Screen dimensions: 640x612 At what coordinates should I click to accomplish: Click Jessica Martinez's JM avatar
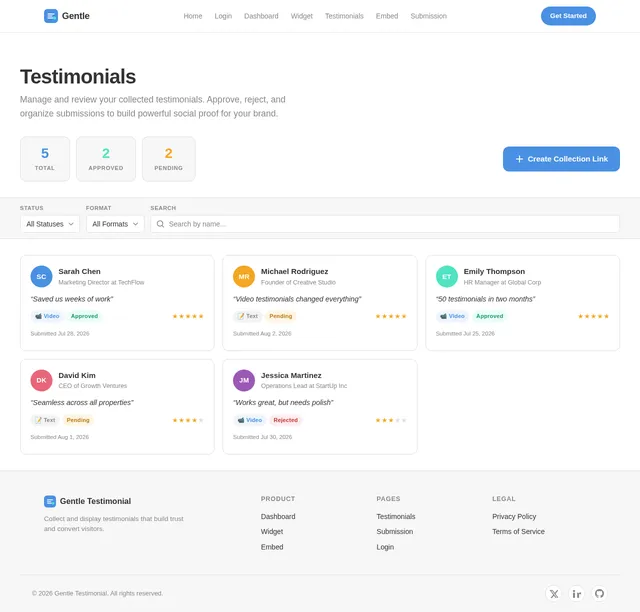(x=244, y=380)
